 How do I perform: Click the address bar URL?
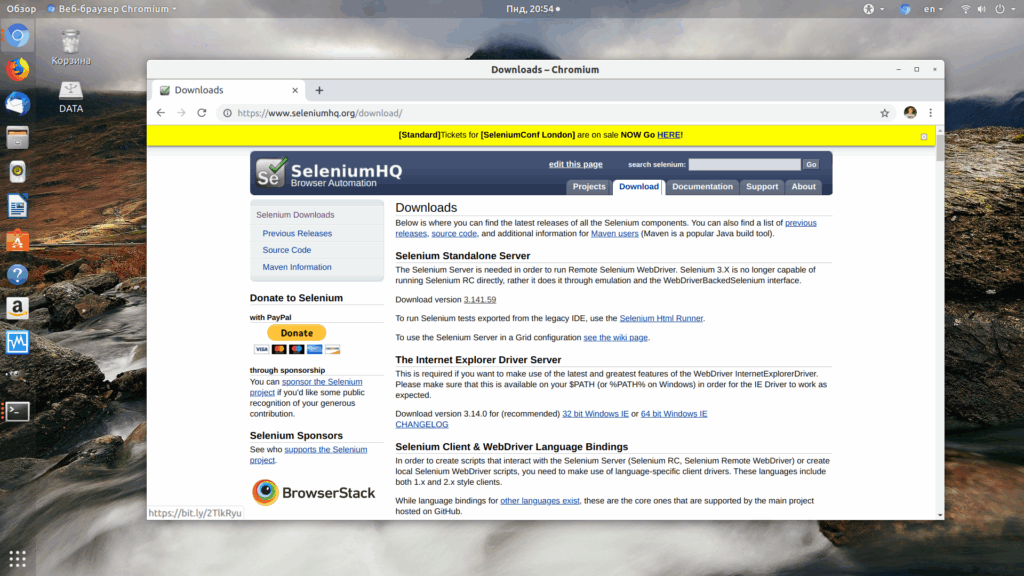click(x=319, y=113)
